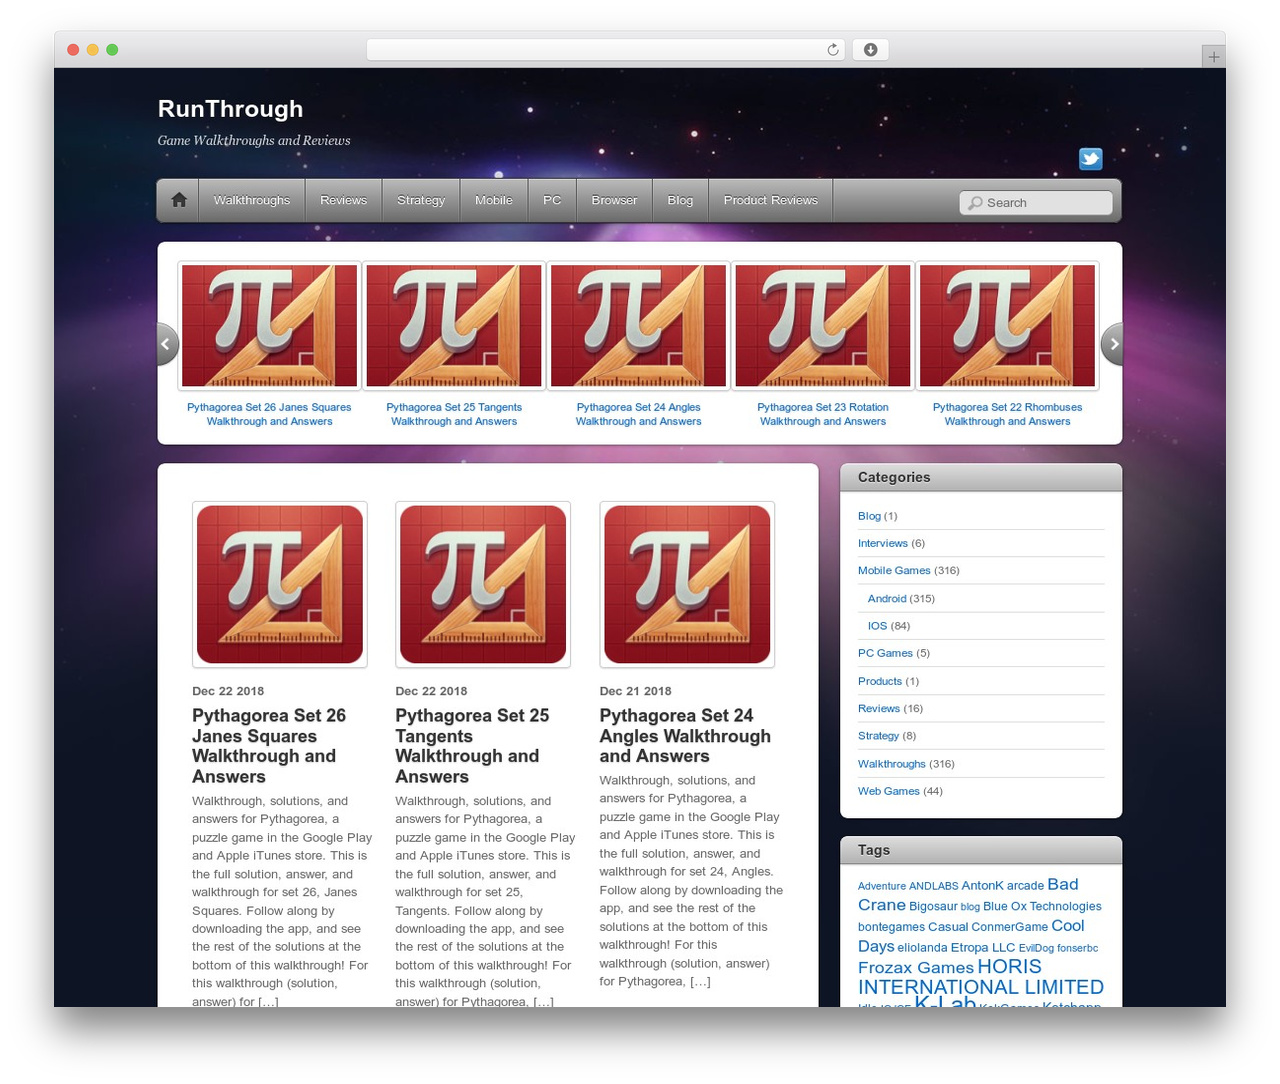Open carousel link Pythagorea Set 23 Rotation
The height and width of the screenshot is (1084, 1280).
[823, 414]
